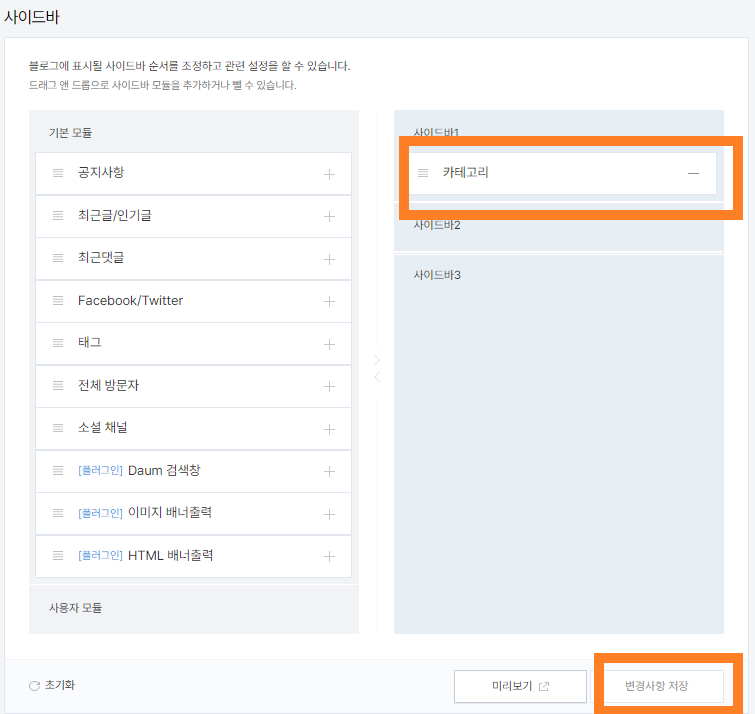Image resolution: width=755 pixels, height=714 pixels.
Task: Open the 미리보기 preview button
Action: tap(520, 686)
